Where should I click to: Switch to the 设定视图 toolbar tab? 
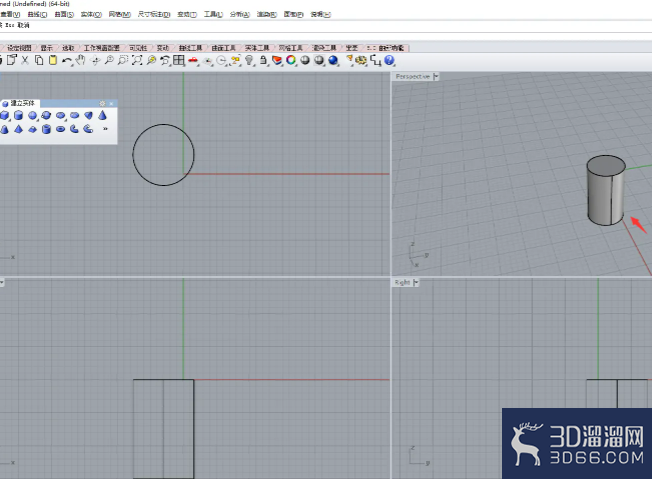pyautogui.click(x=19, y=48)
